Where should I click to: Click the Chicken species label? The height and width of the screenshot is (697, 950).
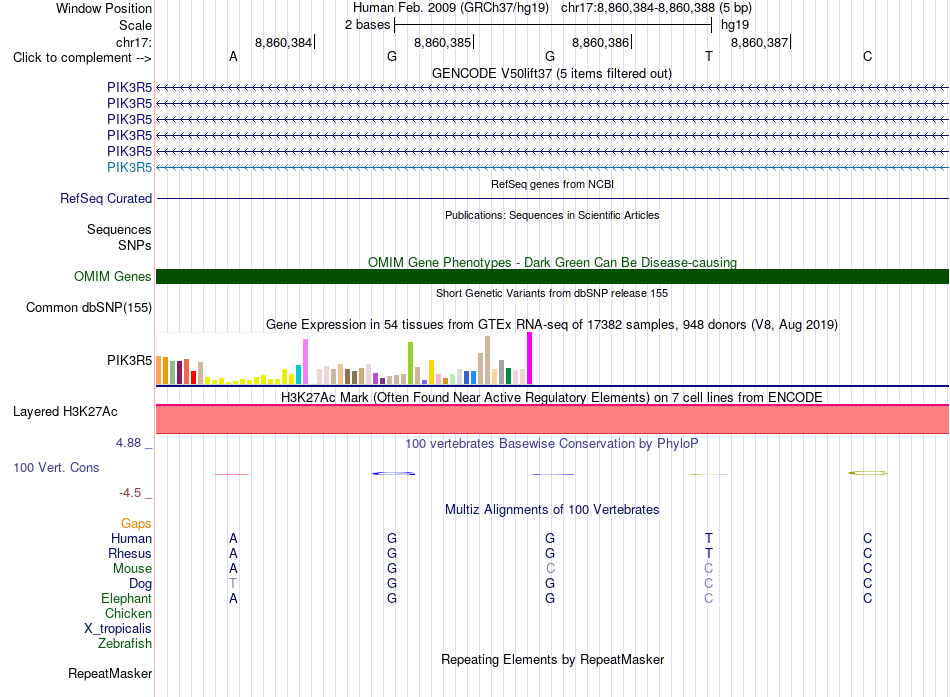point(128,613)
